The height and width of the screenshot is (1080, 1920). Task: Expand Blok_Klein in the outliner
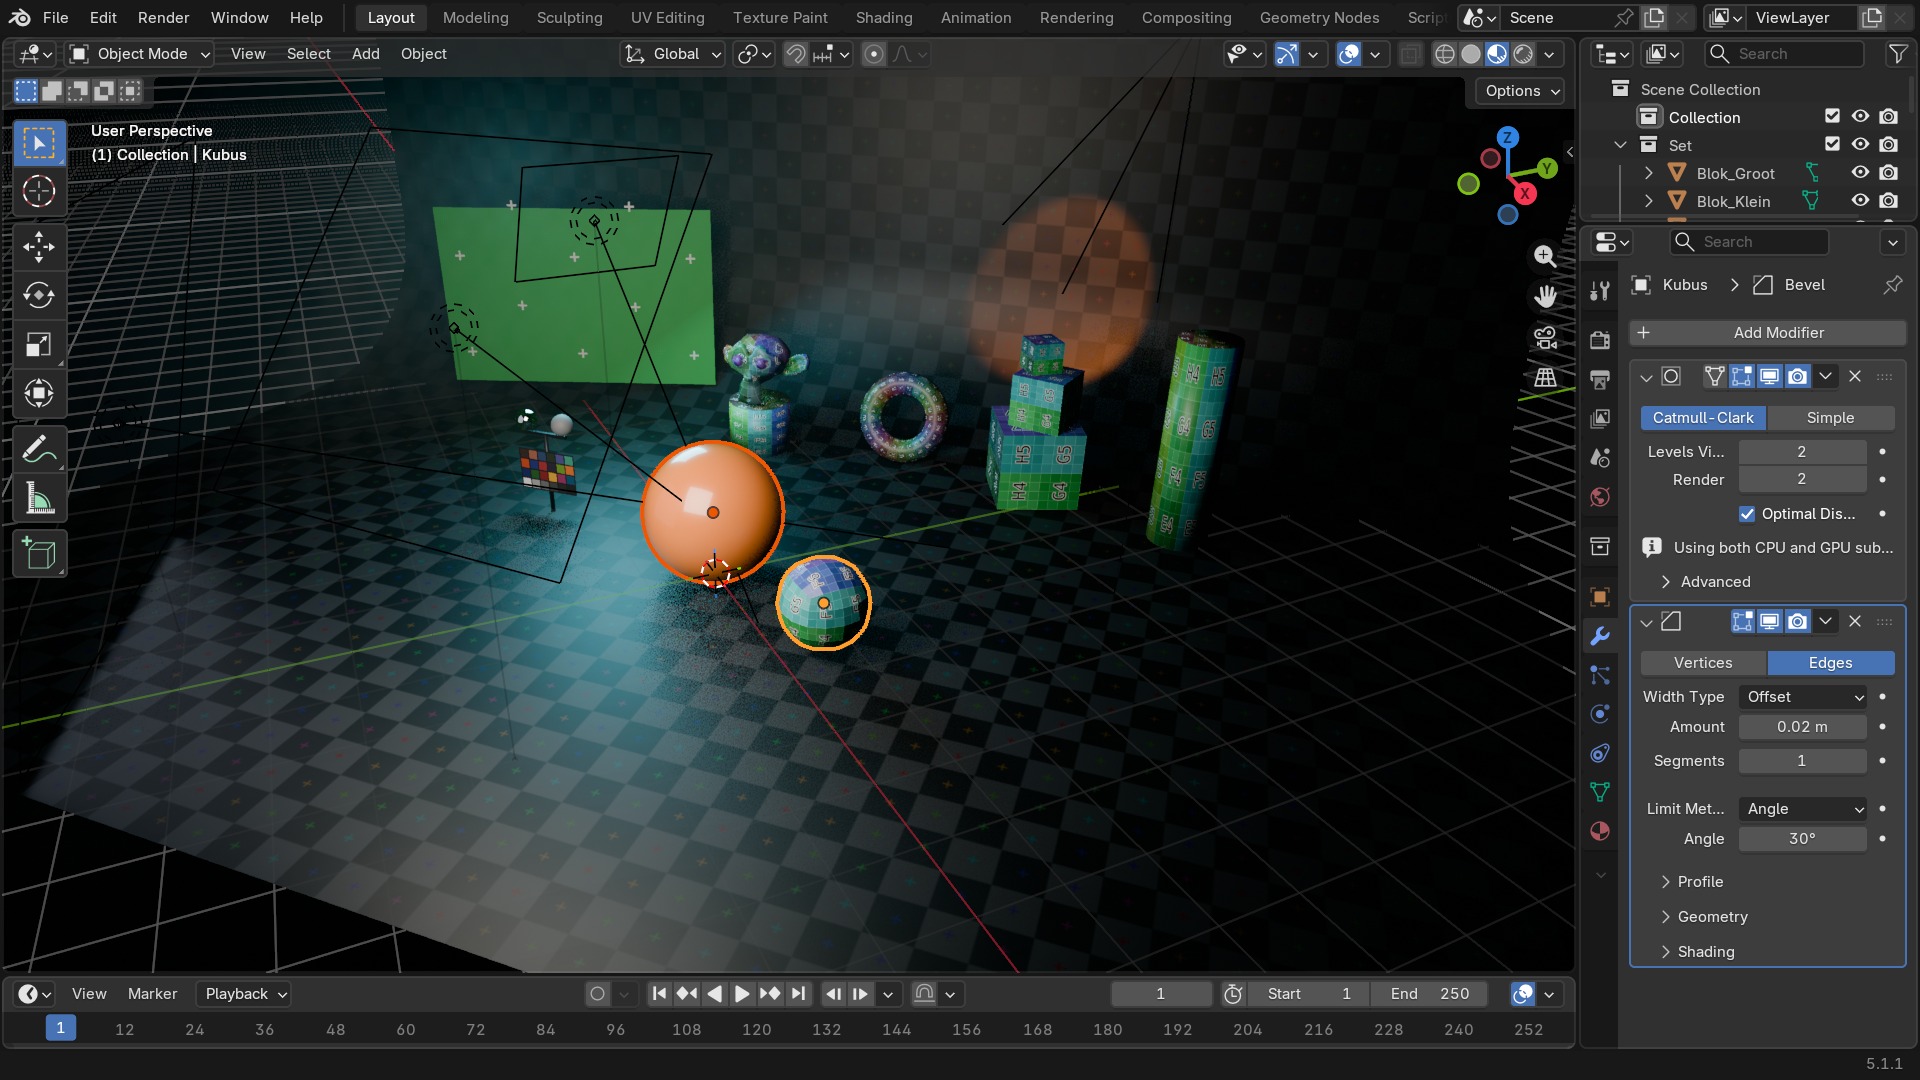coord(1648,201)
